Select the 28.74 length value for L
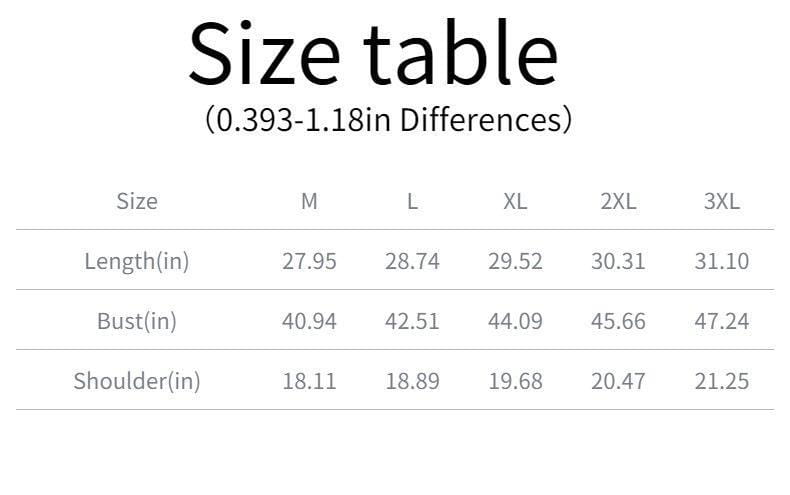The image size is (790, 495). pyautogui.click(x=412, y=261)
